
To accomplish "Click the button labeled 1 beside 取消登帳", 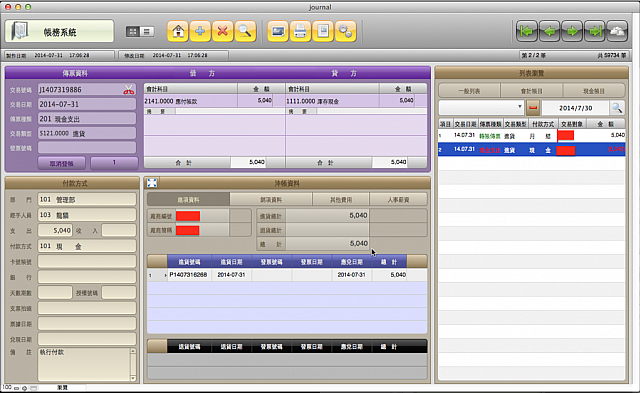I will coord(114,162).
